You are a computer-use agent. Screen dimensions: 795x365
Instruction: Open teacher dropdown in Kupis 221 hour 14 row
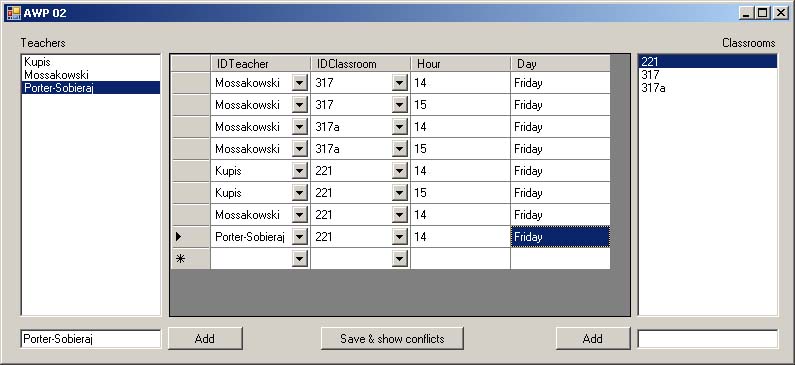[x=300, y=171]
